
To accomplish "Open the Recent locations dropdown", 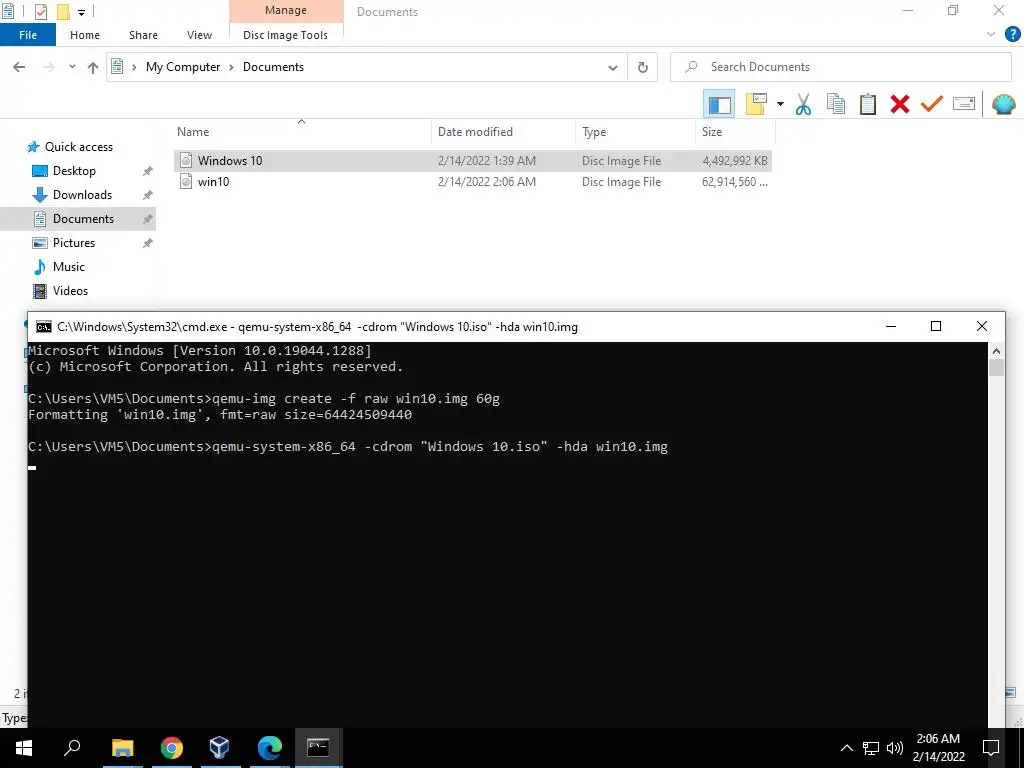I will tap(72, 67).
